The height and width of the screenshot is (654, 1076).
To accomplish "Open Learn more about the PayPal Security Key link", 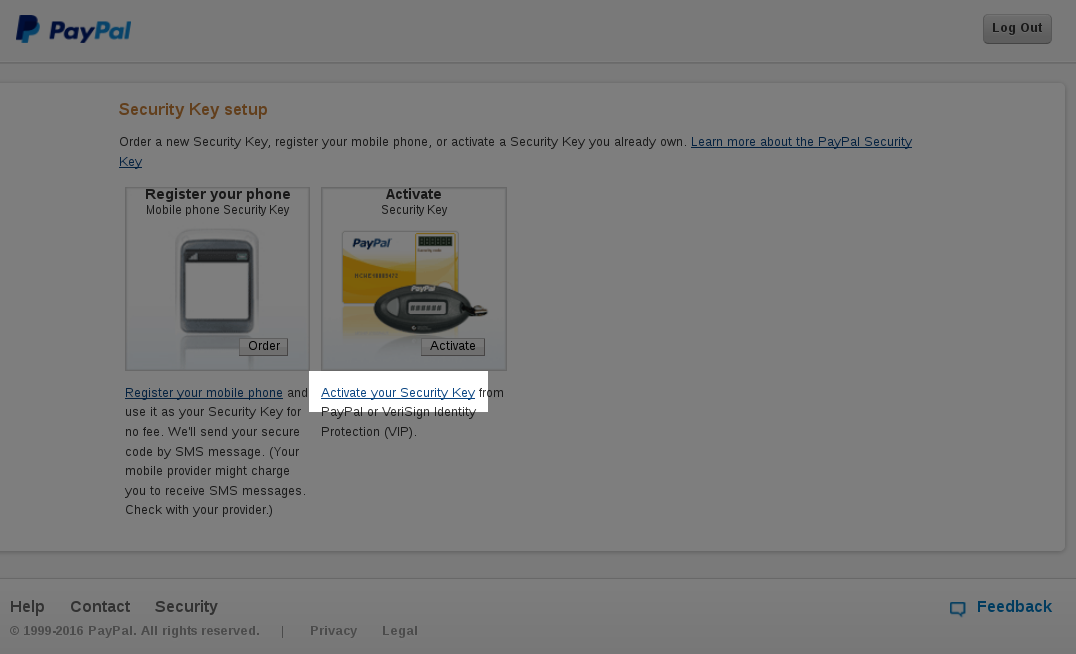I will tap(801, 142).
